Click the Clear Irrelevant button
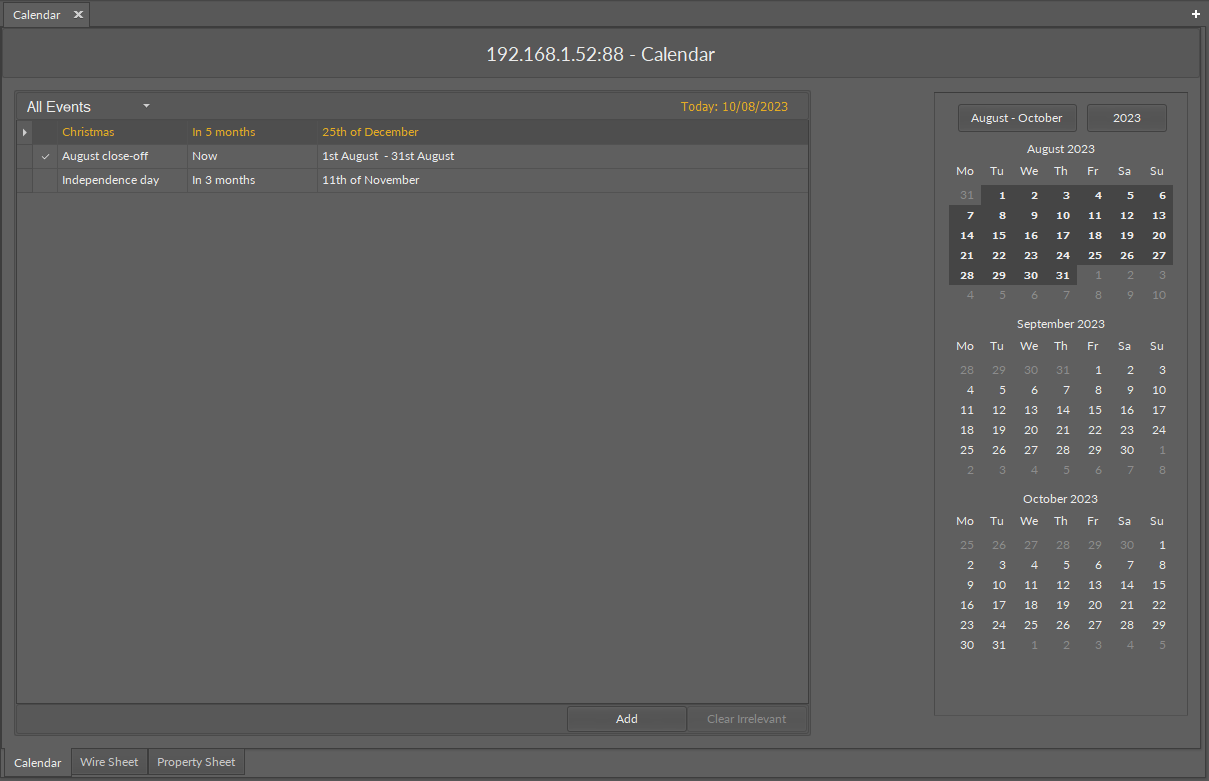Screen dimensions: 1209x781 tap(747, 718)
